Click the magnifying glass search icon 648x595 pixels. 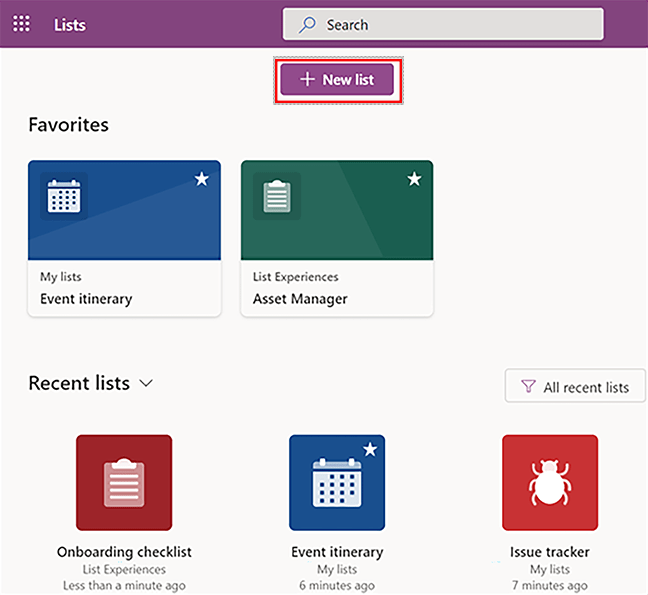308,25
